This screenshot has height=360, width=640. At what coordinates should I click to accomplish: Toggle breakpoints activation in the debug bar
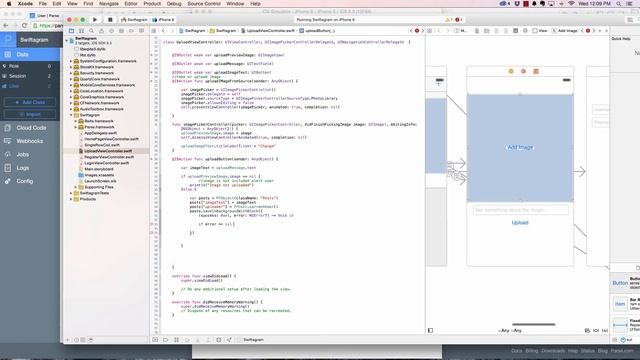click(166, 340)
